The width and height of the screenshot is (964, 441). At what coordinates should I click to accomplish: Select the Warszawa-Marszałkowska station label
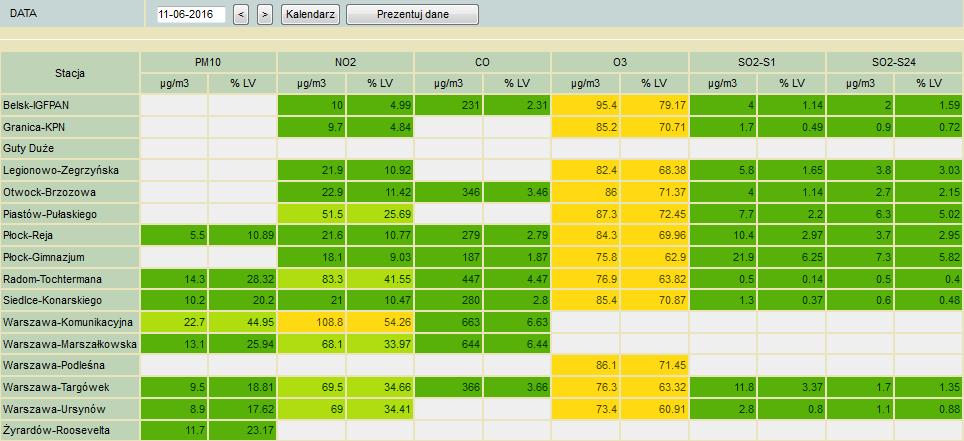click(x=70, y=344)
